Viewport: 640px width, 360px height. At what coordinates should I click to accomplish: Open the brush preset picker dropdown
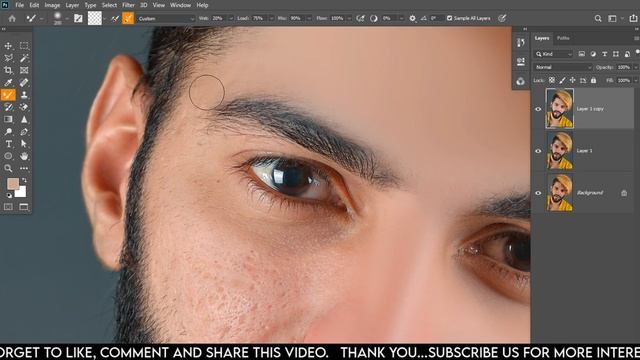tap(67, 19)
